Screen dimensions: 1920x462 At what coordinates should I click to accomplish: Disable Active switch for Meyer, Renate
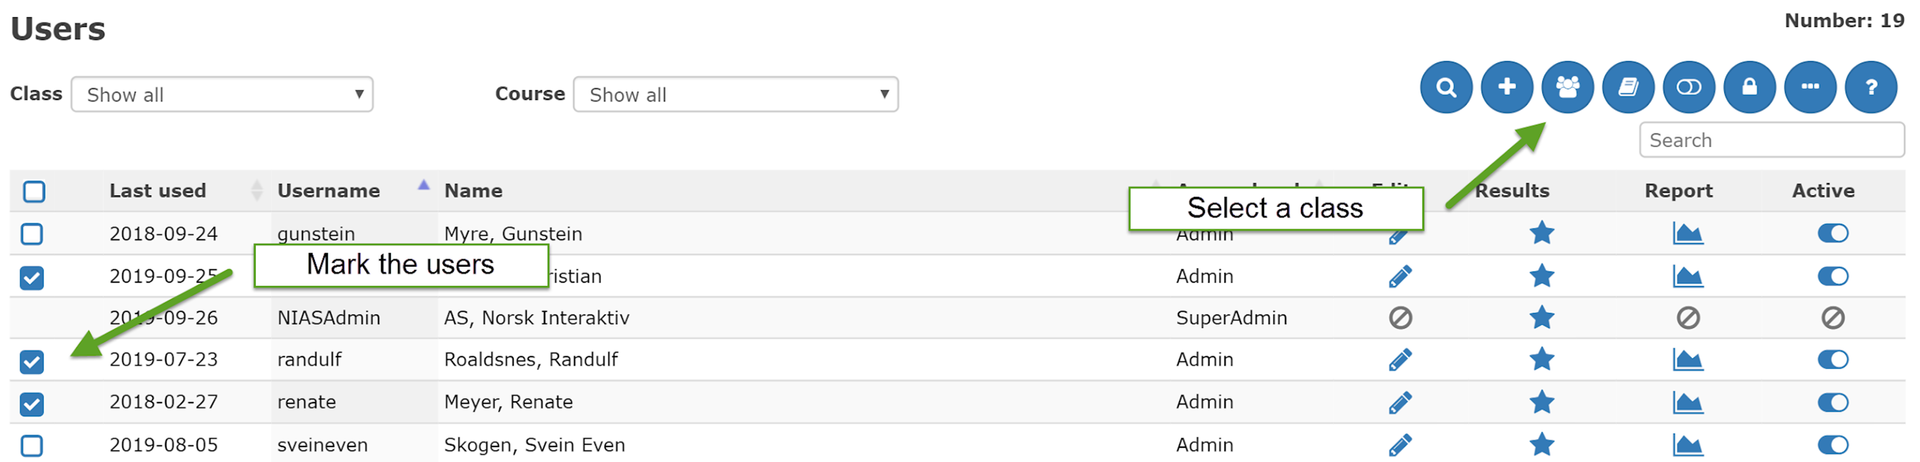(1832, 402)
